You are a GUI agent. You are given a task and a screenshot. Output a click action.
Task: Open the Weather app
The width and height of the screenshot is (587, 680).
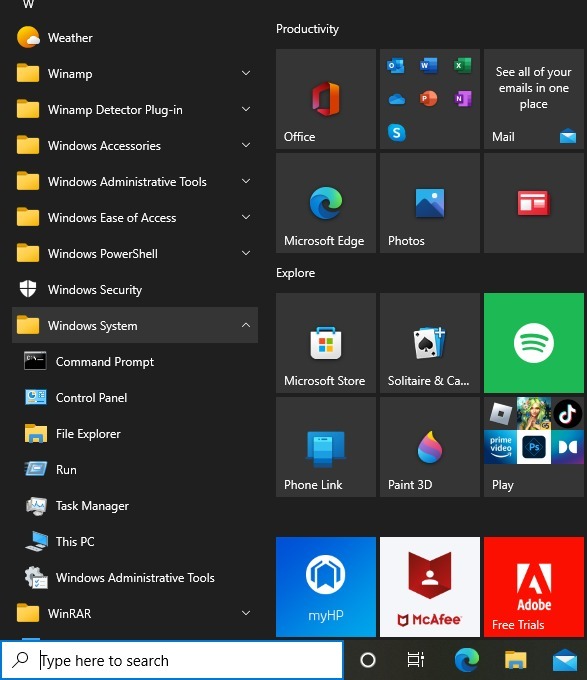pyautogui.click(x=134, y=38)
